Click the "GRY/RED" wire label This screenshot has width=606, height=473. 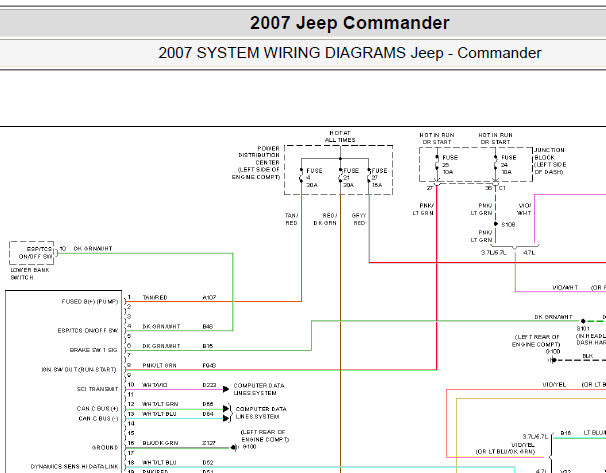[359, 219]
